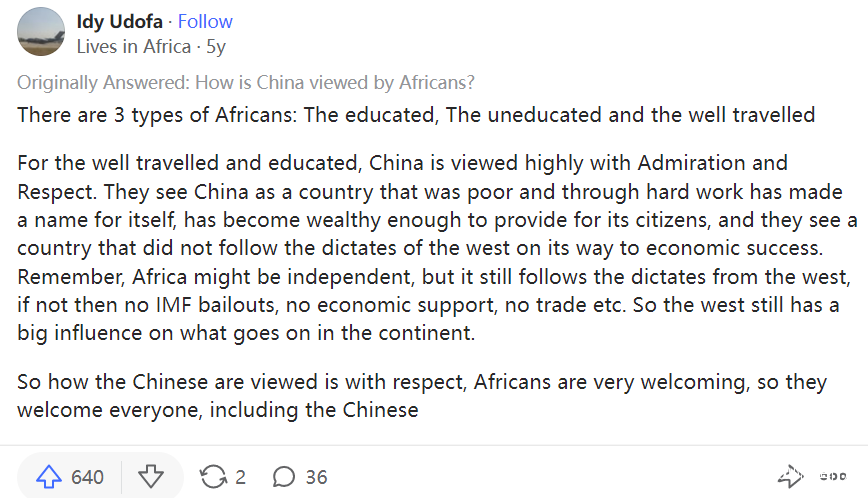Click the 36 comments count

click(x=316, y=477)
